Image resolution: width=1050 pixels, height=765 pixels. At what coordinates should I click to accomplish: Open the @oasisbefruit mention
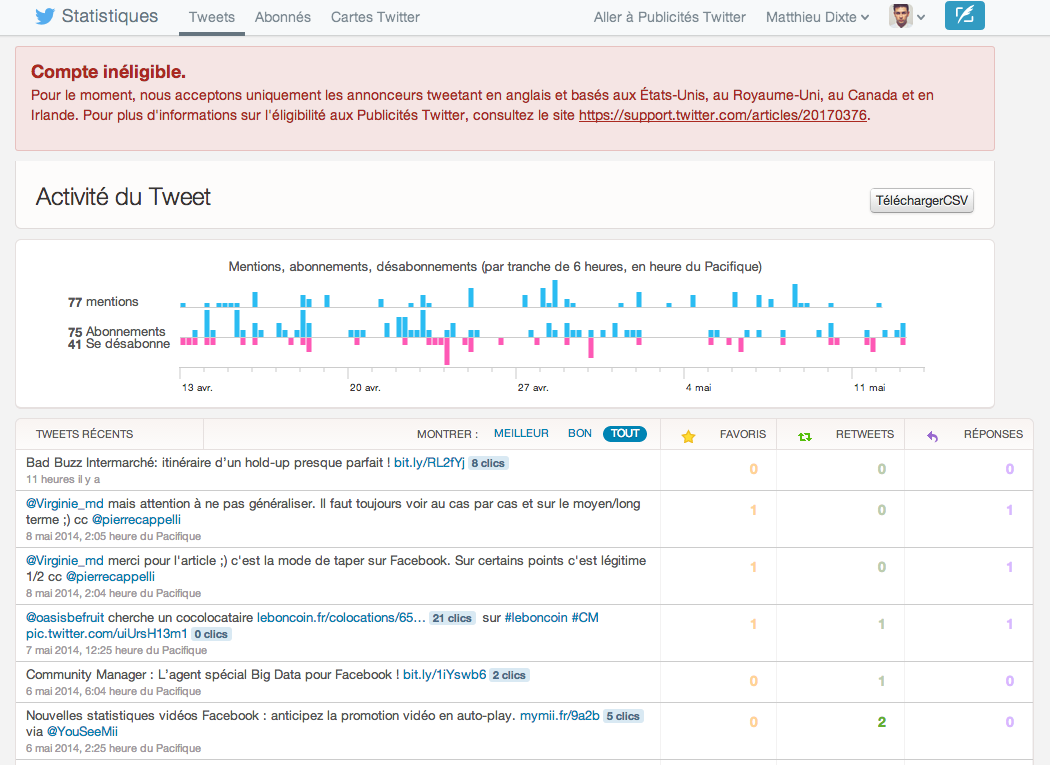pos(65,618)
